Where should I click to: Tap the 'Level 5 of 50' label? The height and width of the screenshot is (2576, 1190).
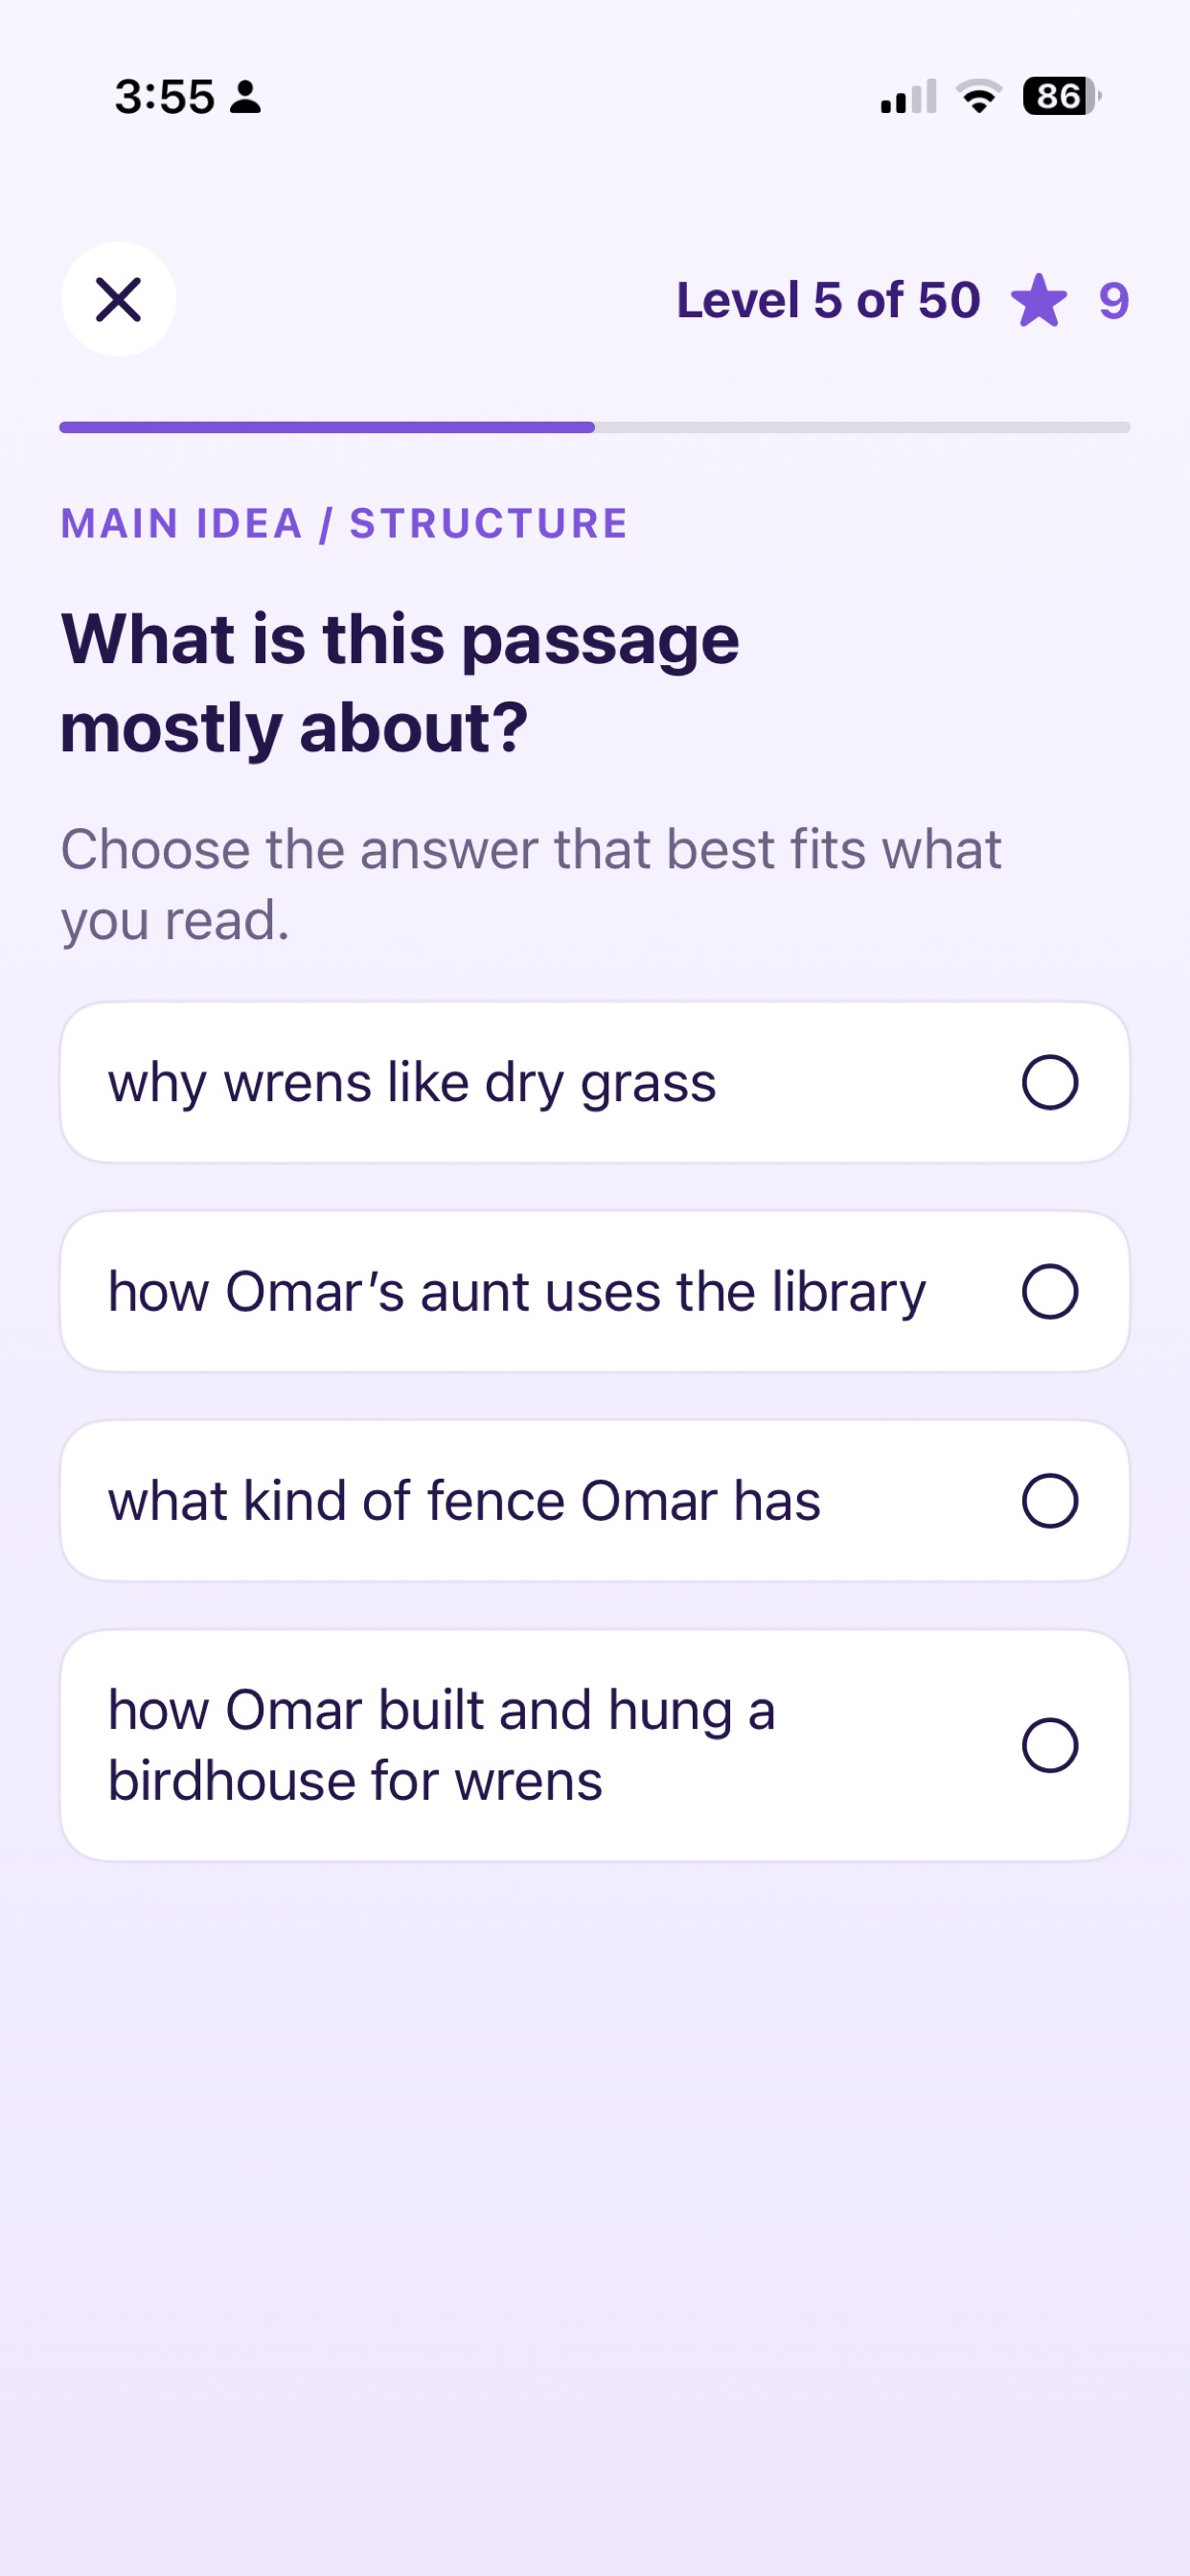pyautogui.click(x=828, y=300)
